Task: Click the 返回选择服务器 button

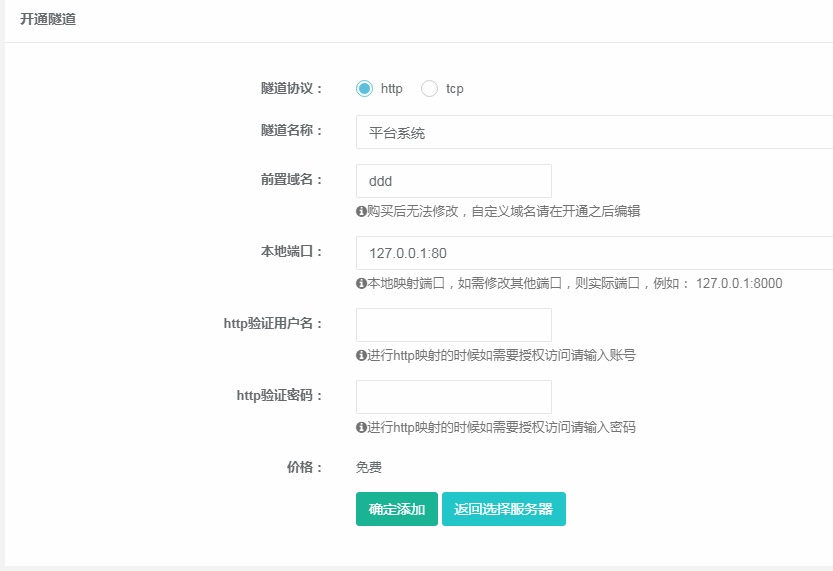Action: coord(504,509)
